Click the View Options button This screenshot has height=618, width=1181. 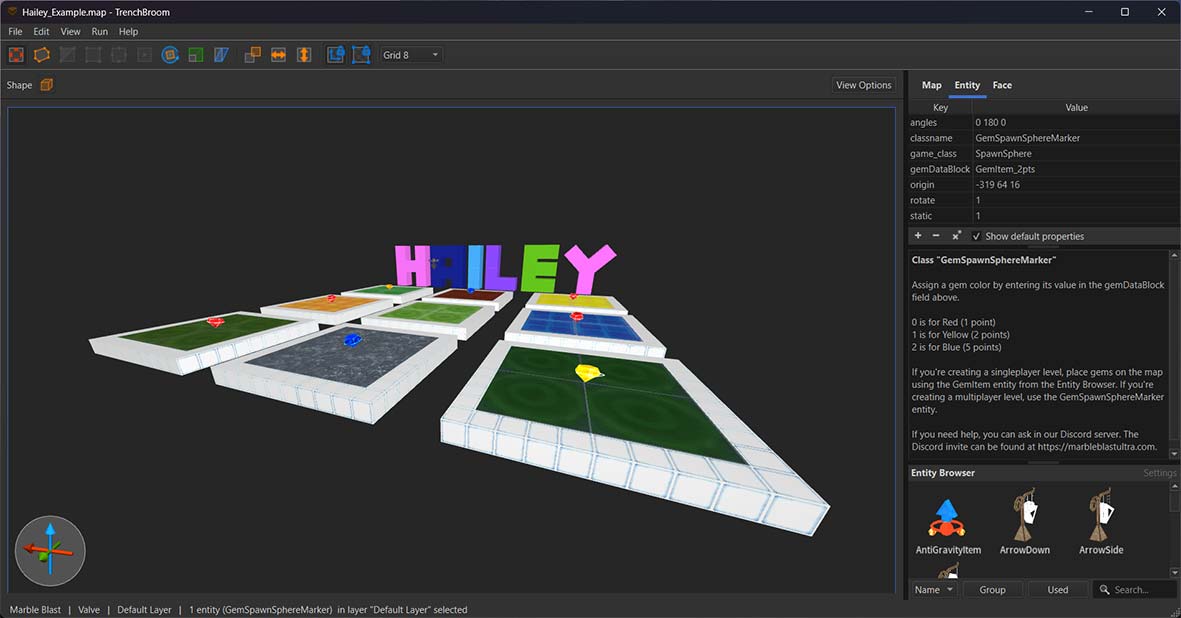point(862,85)
